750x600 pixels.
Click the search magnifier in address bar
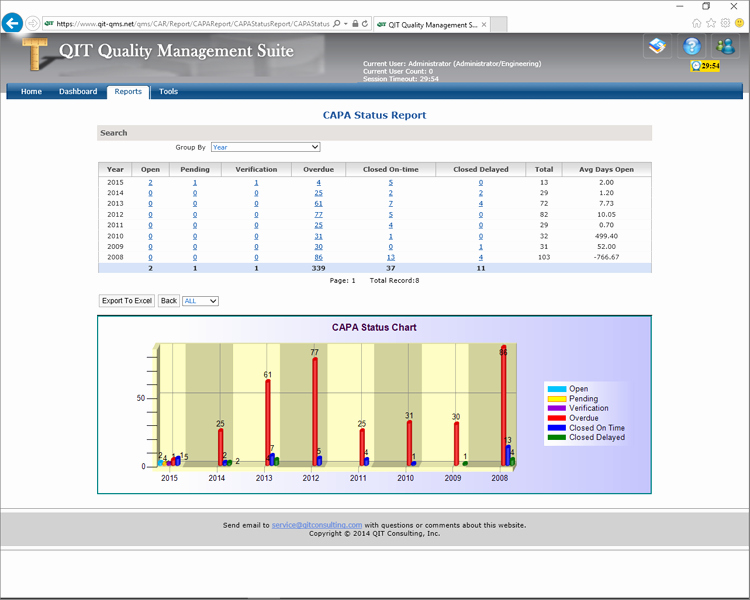337,23
